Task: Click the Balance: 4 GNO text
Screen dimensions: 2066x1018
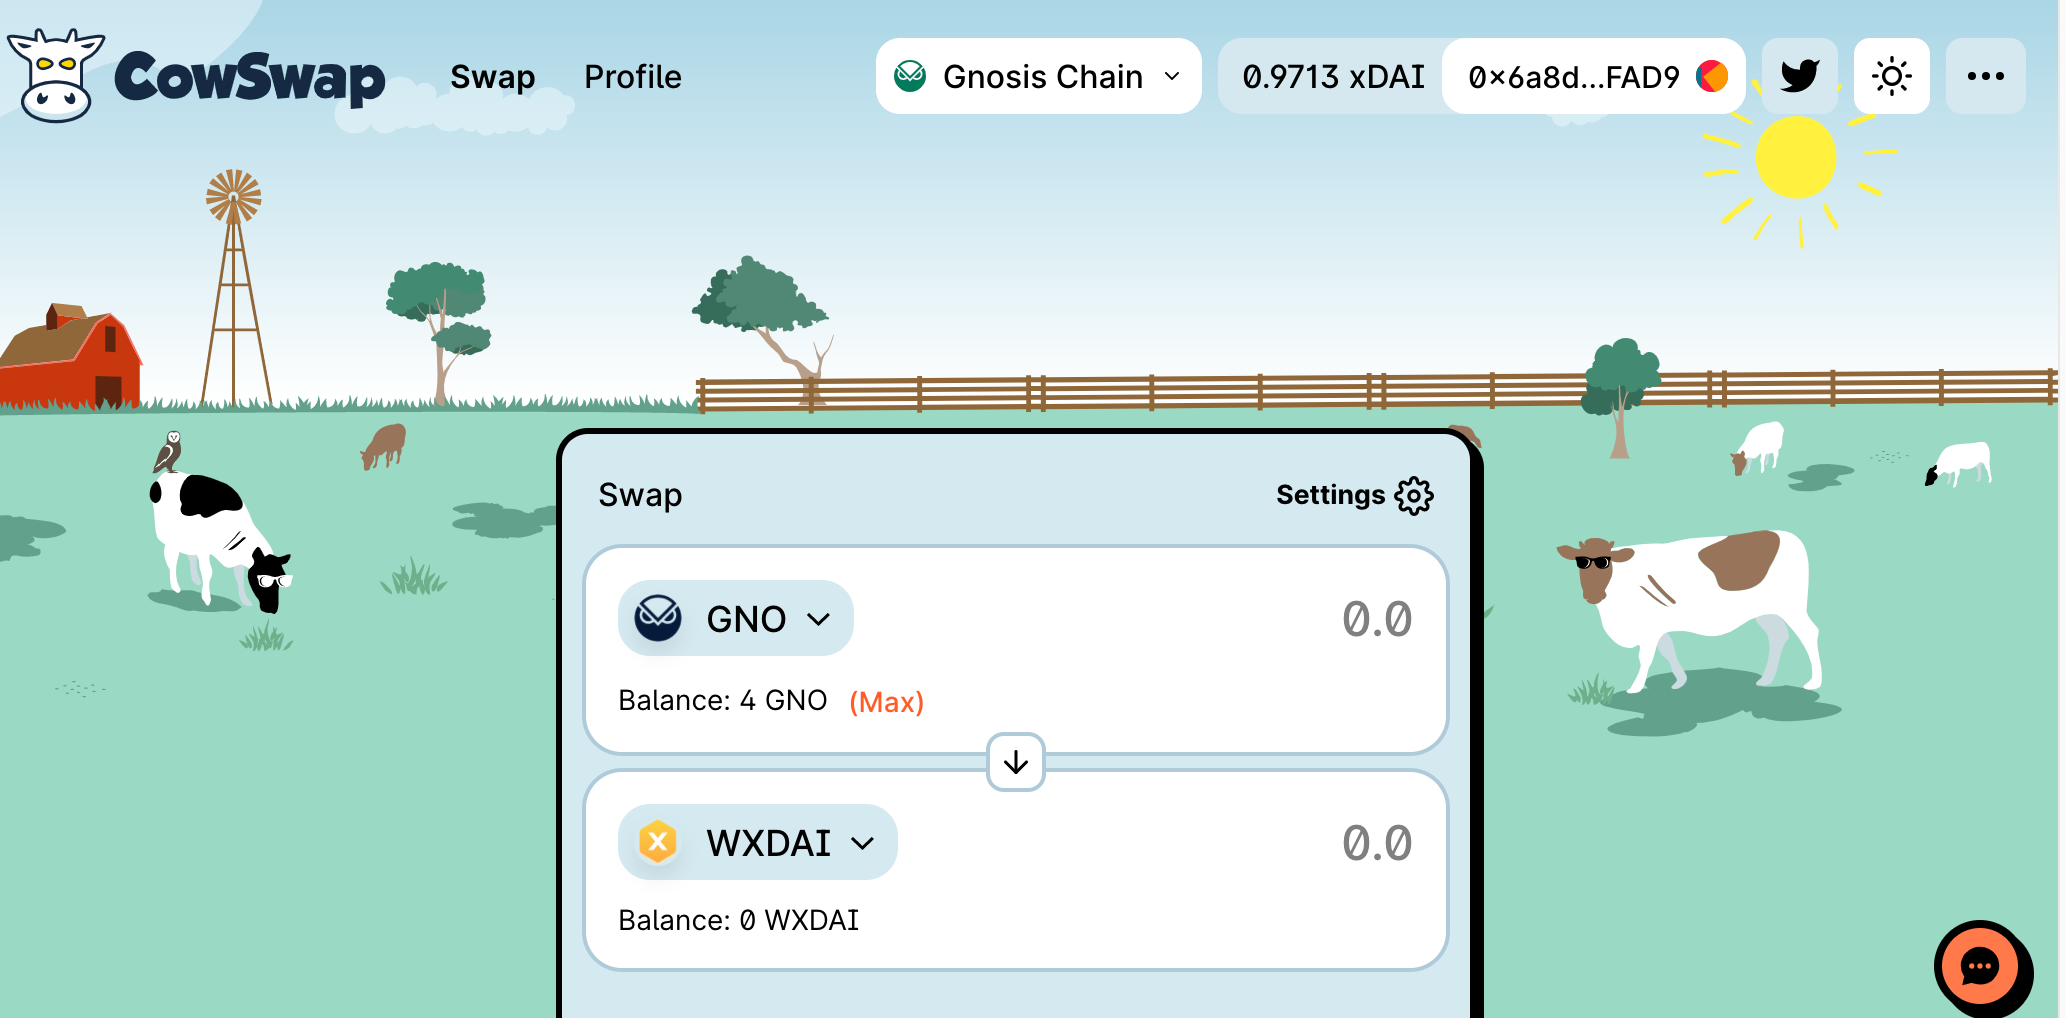Action: 723,700
